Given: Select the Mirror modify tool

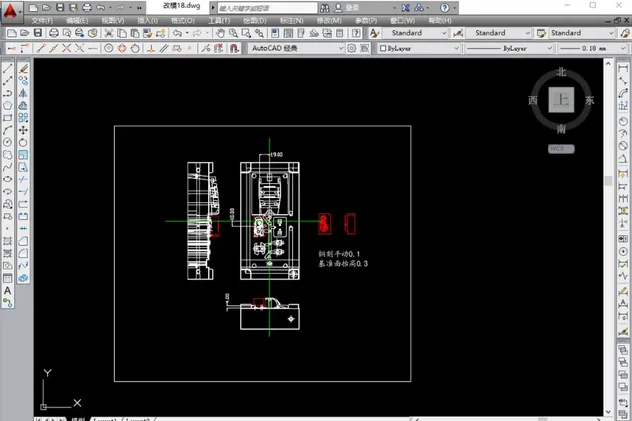Looking at the screenshot, I should 23,93.
